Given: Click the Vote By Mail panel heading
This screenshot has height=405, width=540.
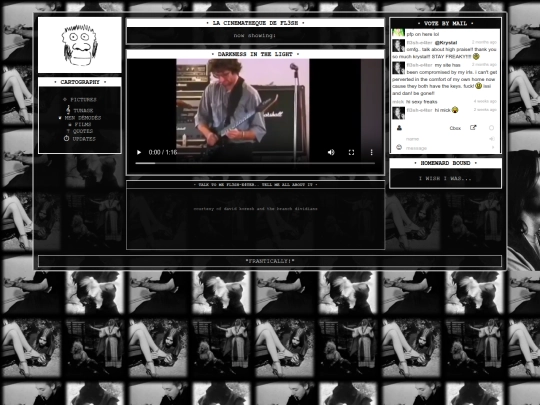Looking at the screenshot, I should point(445,23).
